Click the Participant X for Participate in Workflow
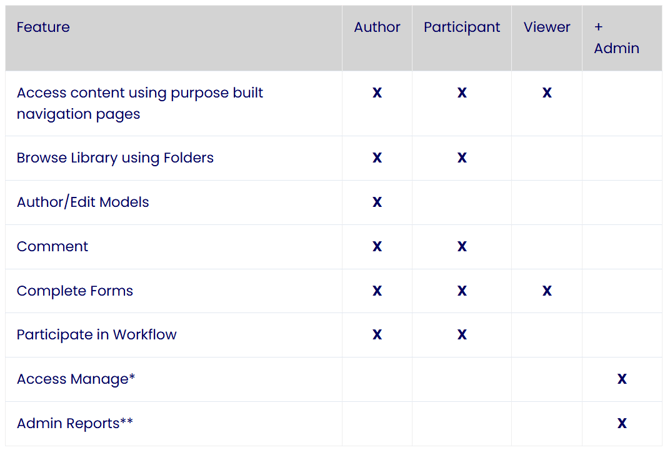The height and width of the screenshot is (450, 670). [462, 335]
